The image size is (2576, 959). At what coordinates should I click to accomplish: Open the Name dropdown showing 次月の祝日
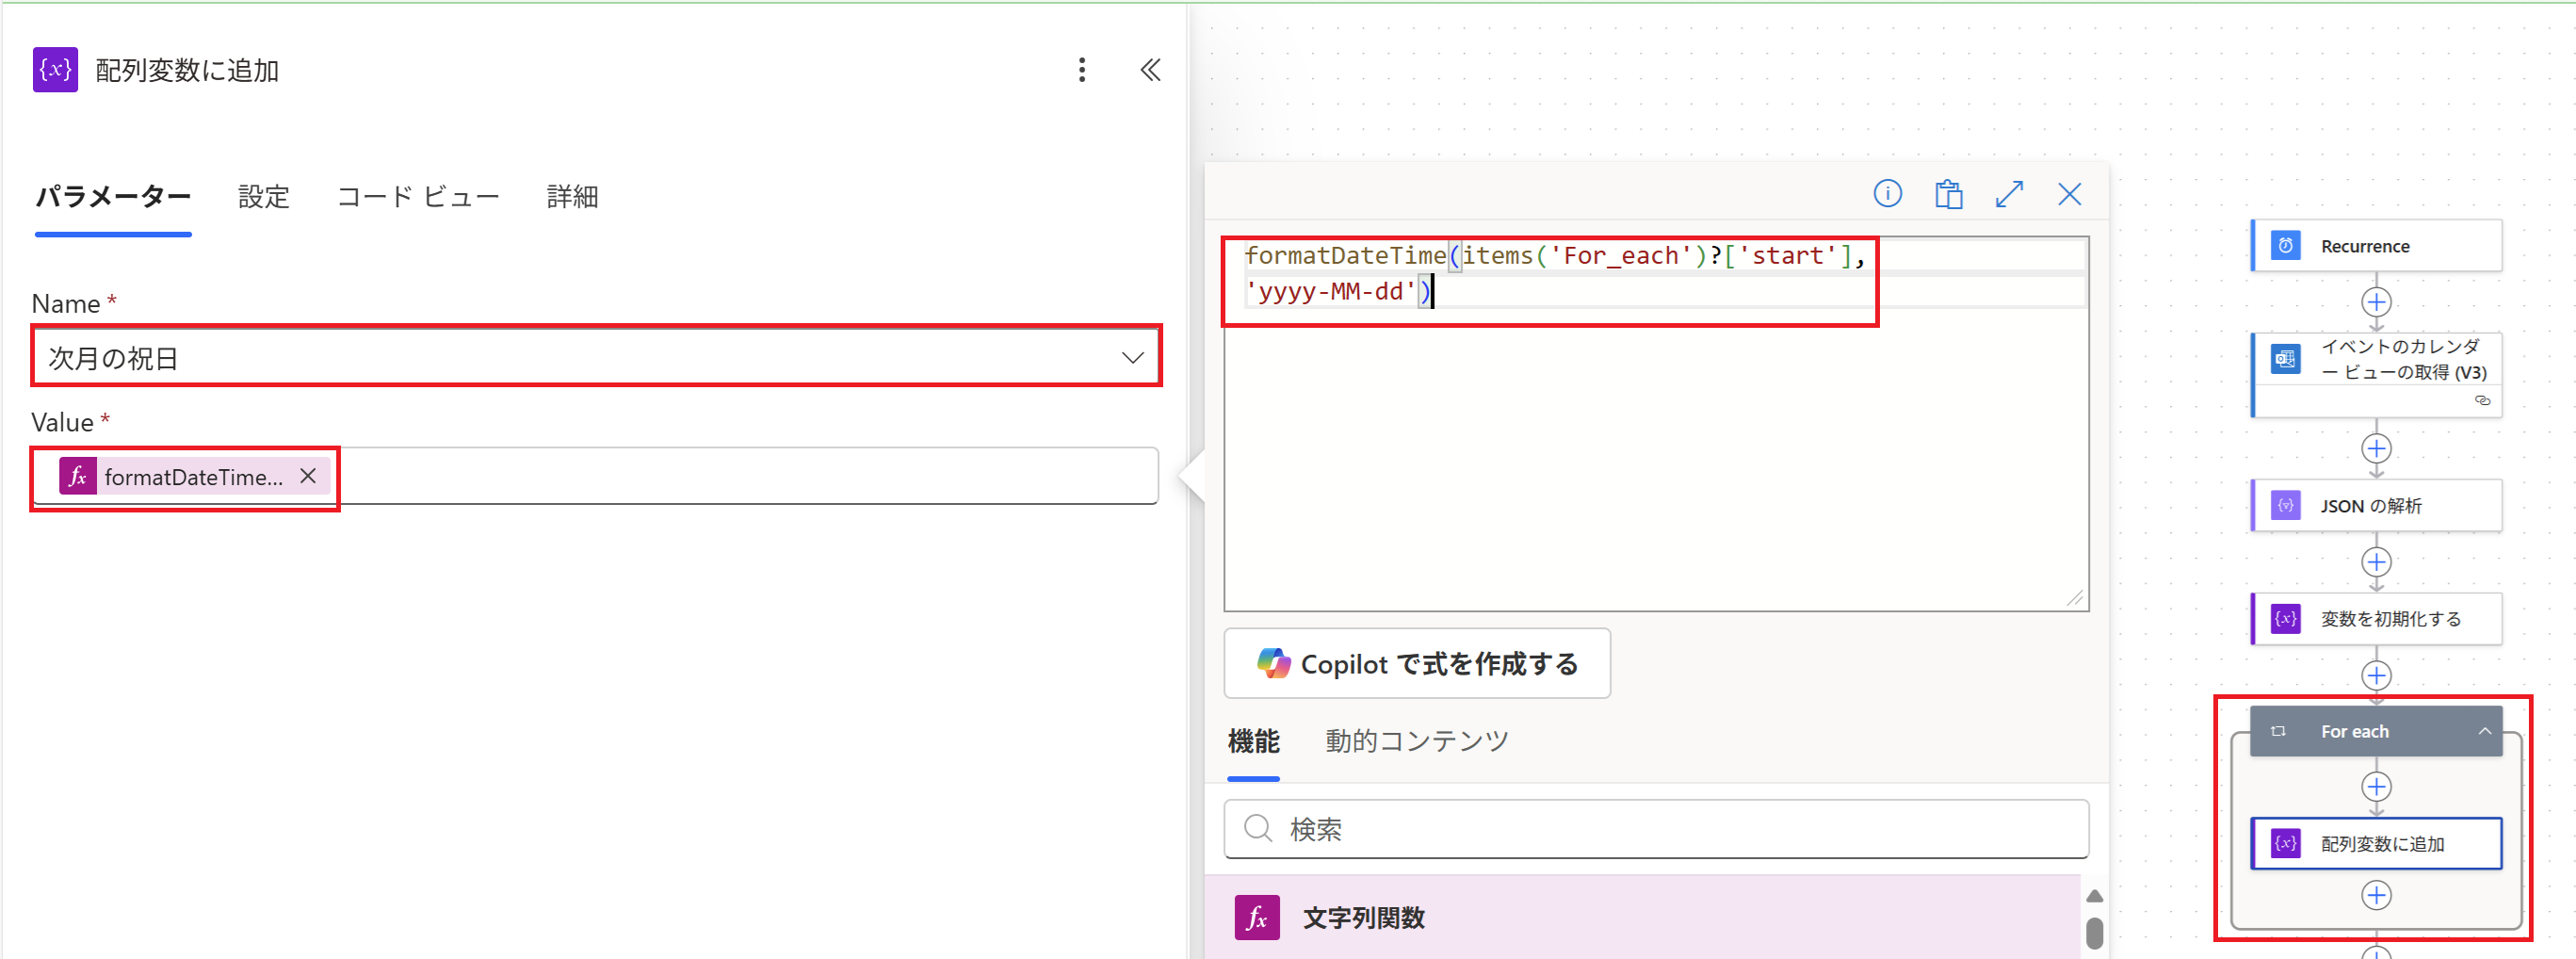tap(596, 357)
